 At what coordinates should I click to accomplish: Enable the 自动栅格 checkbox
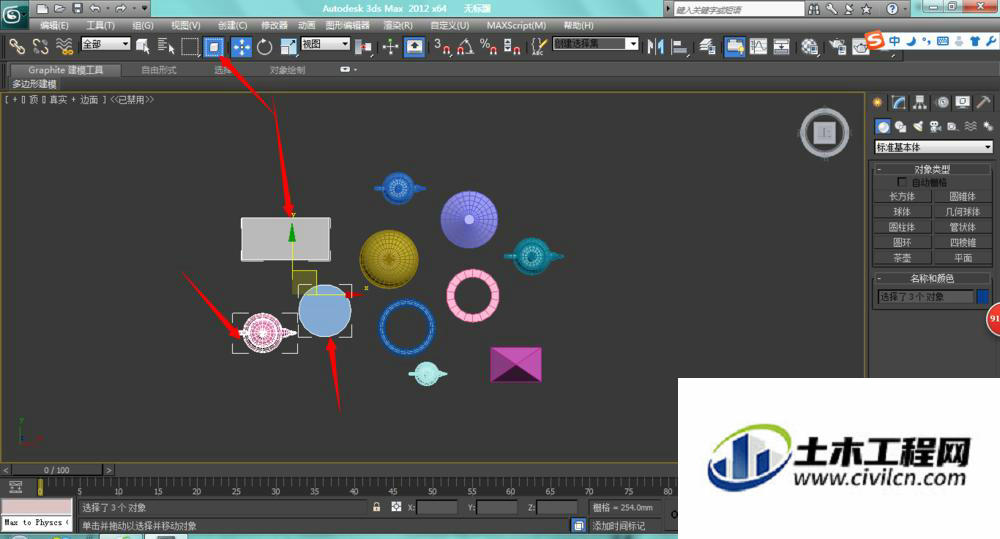click(902, 182)
